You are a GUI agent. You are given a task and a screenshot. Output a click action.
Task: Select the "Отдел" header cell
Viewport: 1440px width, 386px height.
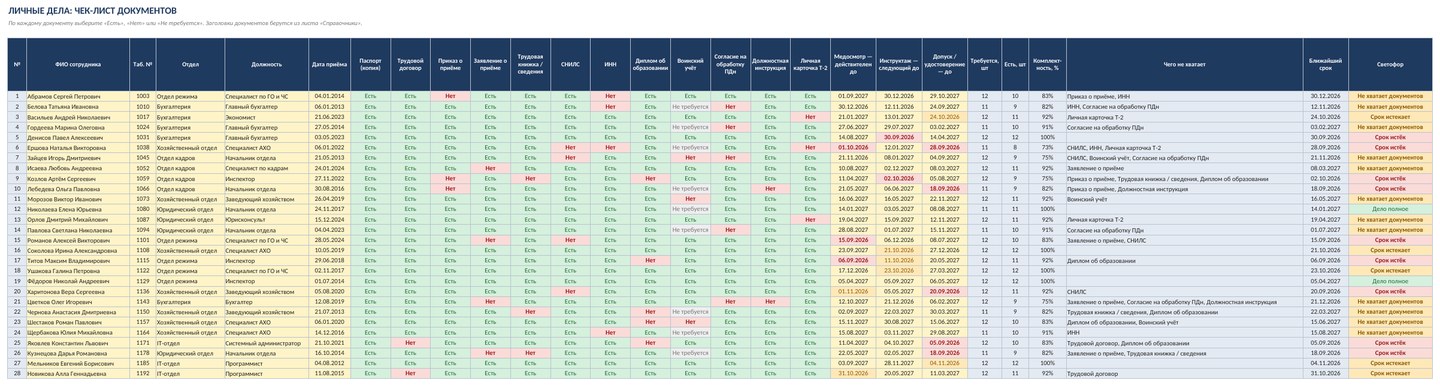(190, 64)
